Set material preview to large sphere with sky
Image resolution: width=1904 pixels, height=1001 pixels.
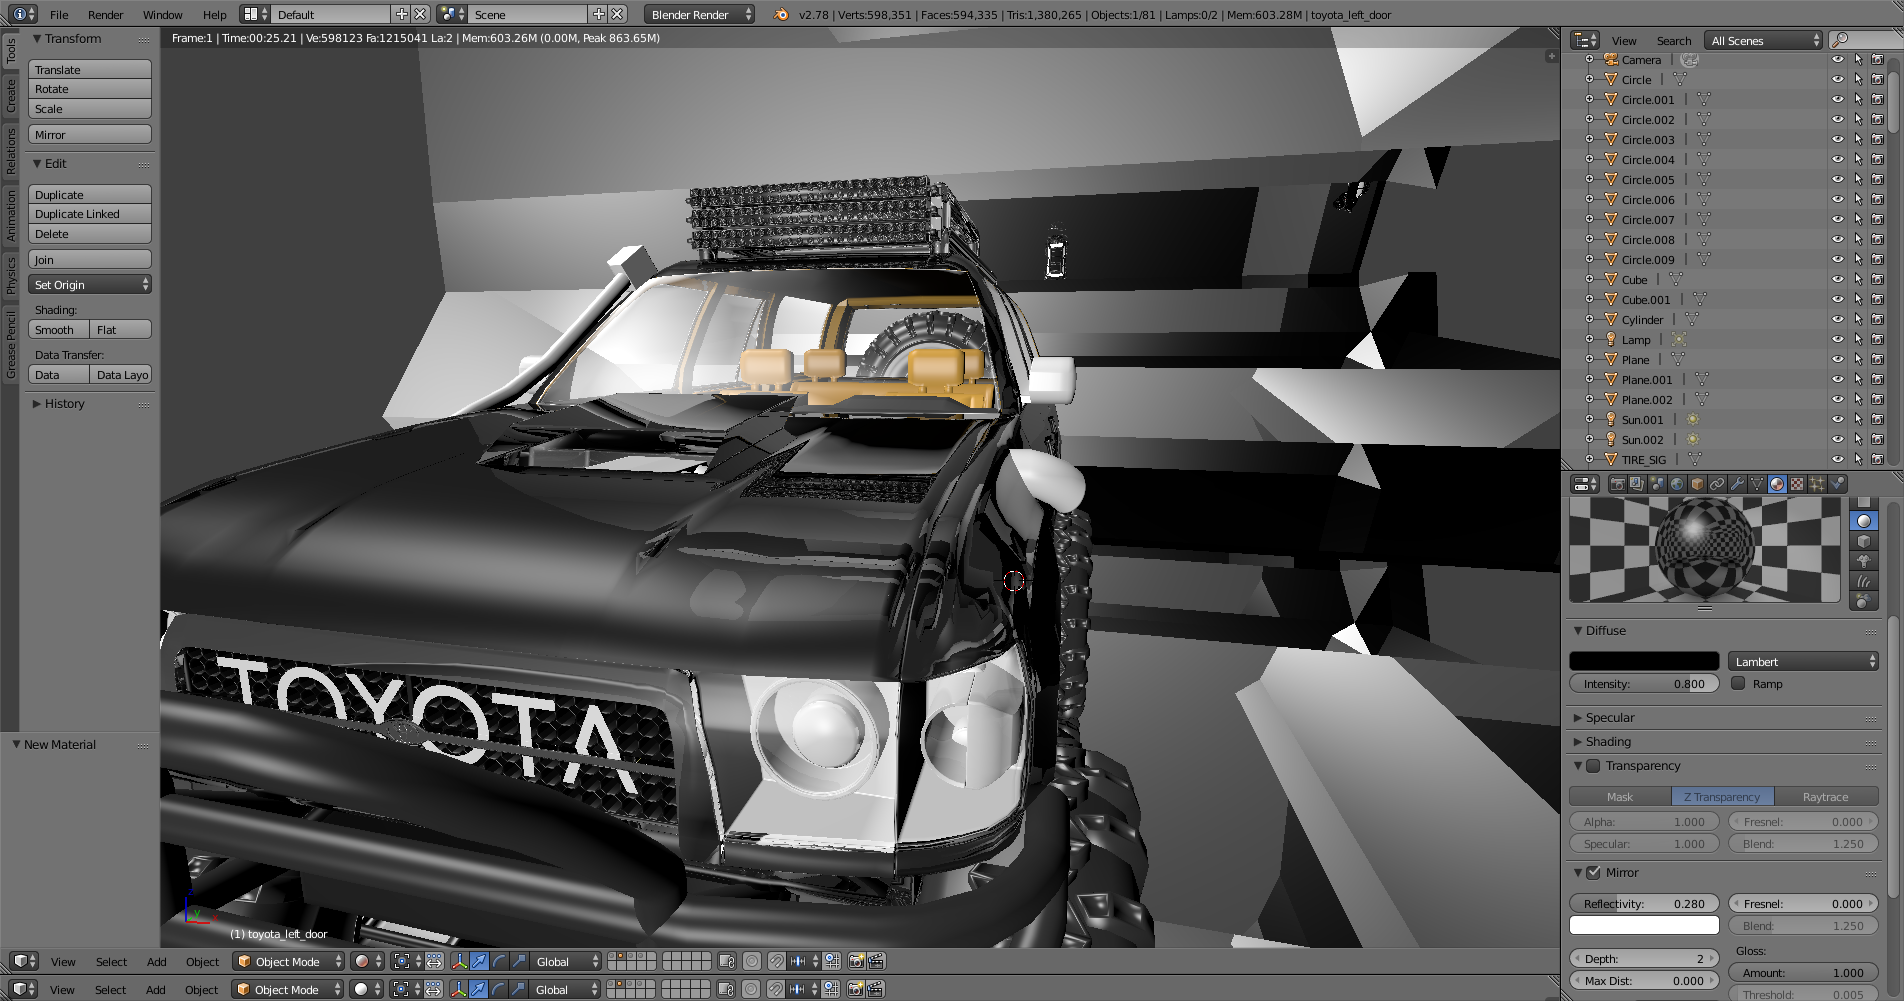pos(1864,601)
